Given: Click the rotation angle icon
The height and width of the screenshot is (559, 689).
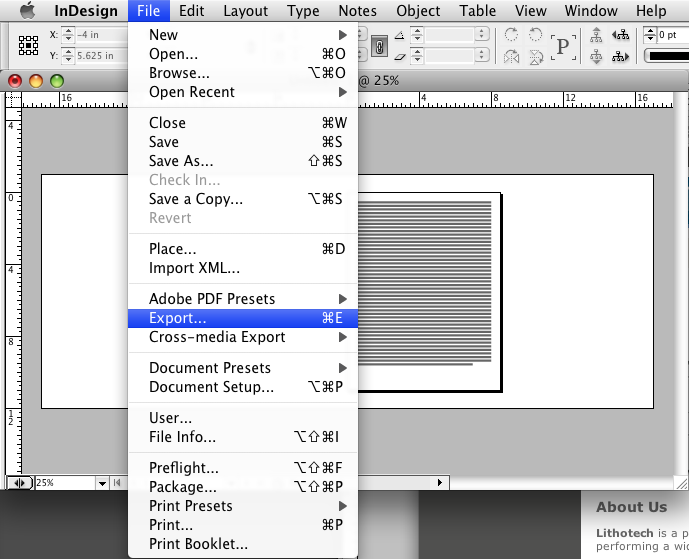Looking at the screenshot, I should point(399,35).
